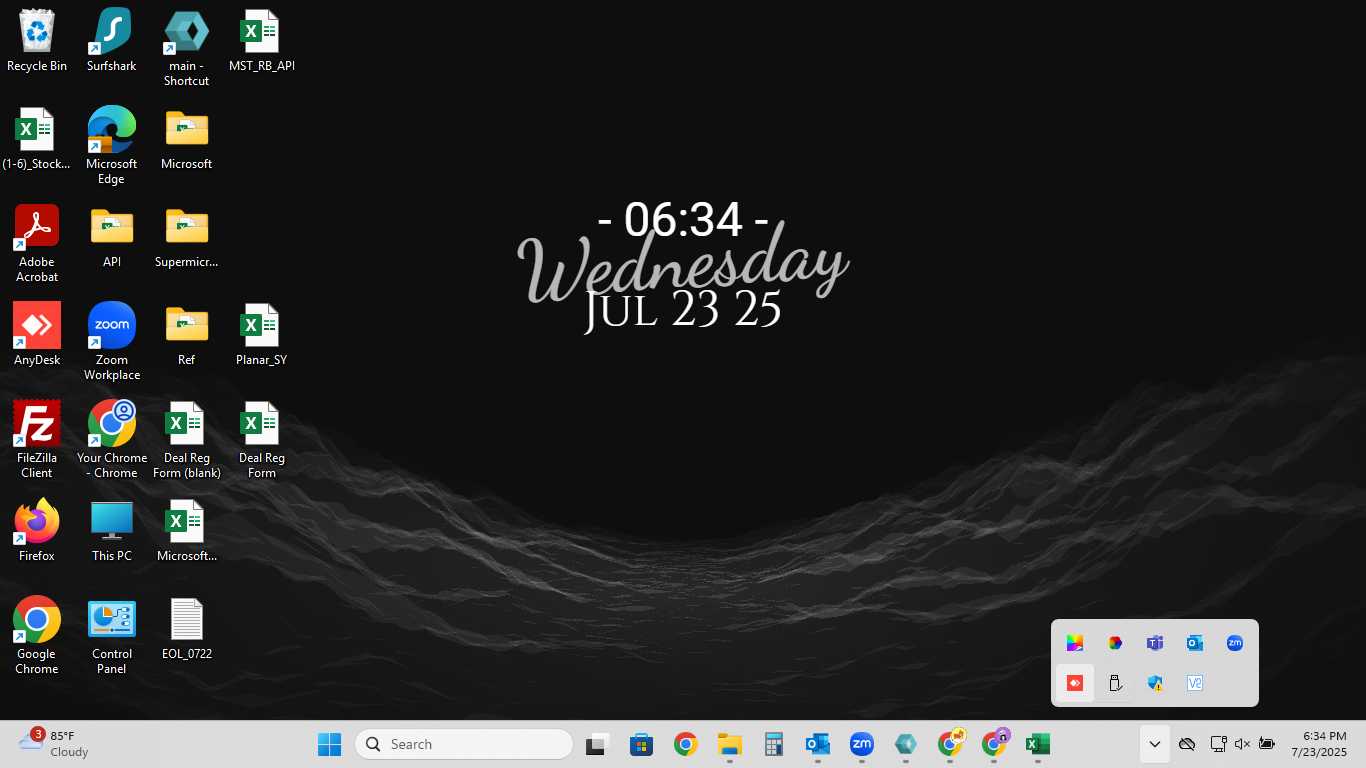Image resolution: width=1366 pixels, height=768 pixels.
Task: Click the Outlook icon in tray overflow
Action: (x=1195, y=643)
